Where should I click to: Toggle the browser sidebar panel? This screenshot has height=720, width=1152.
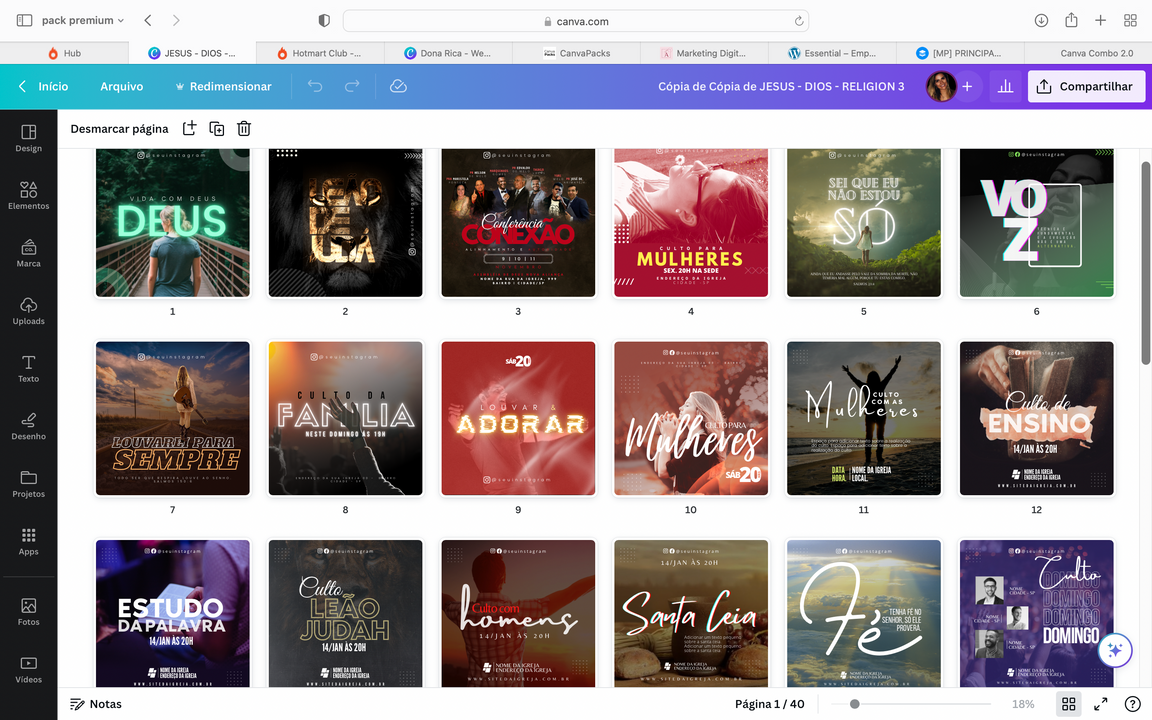coord(24,20)
